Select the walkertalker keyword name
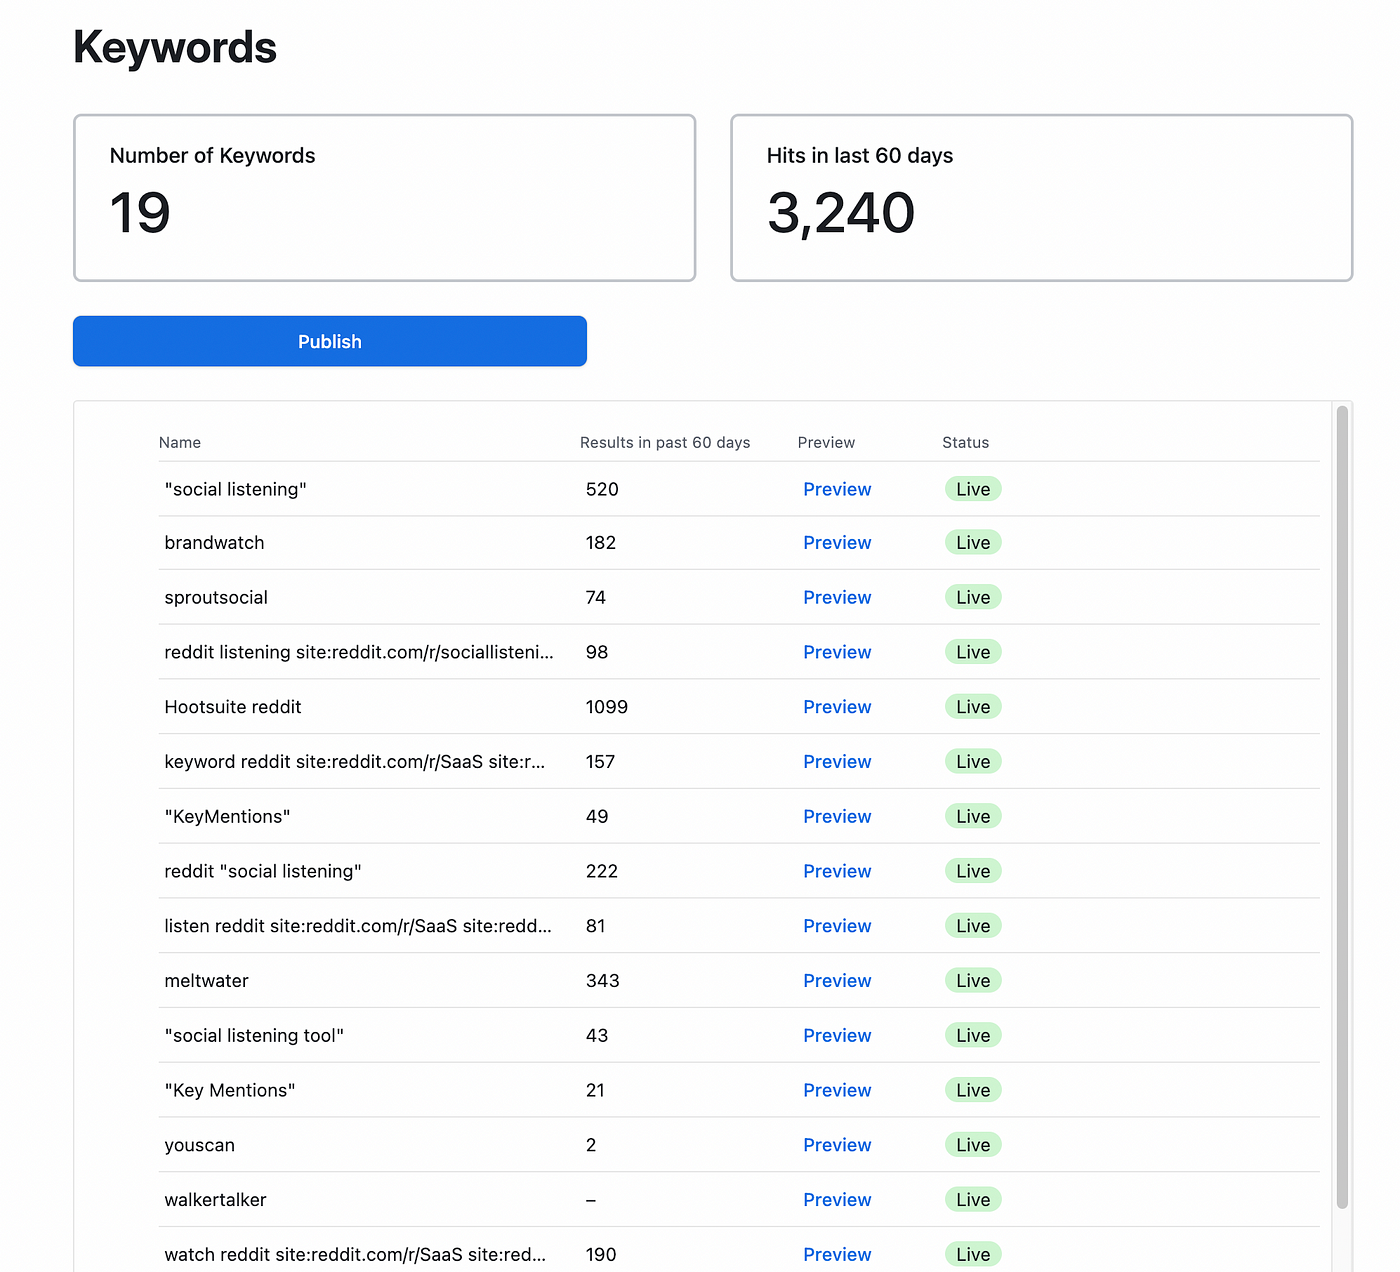This screenshot has width=1400, height=1272. click(x=216, y=1200)
